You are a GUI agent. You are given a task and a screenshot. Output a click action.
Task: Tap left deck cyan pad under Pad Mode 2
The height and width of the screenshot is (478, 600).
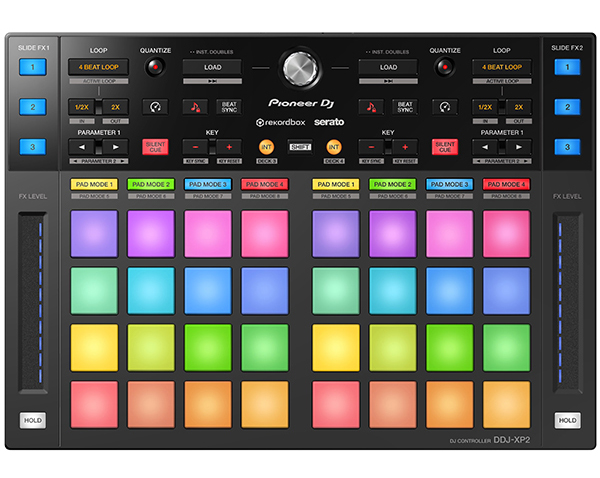(x=151, y=290)
